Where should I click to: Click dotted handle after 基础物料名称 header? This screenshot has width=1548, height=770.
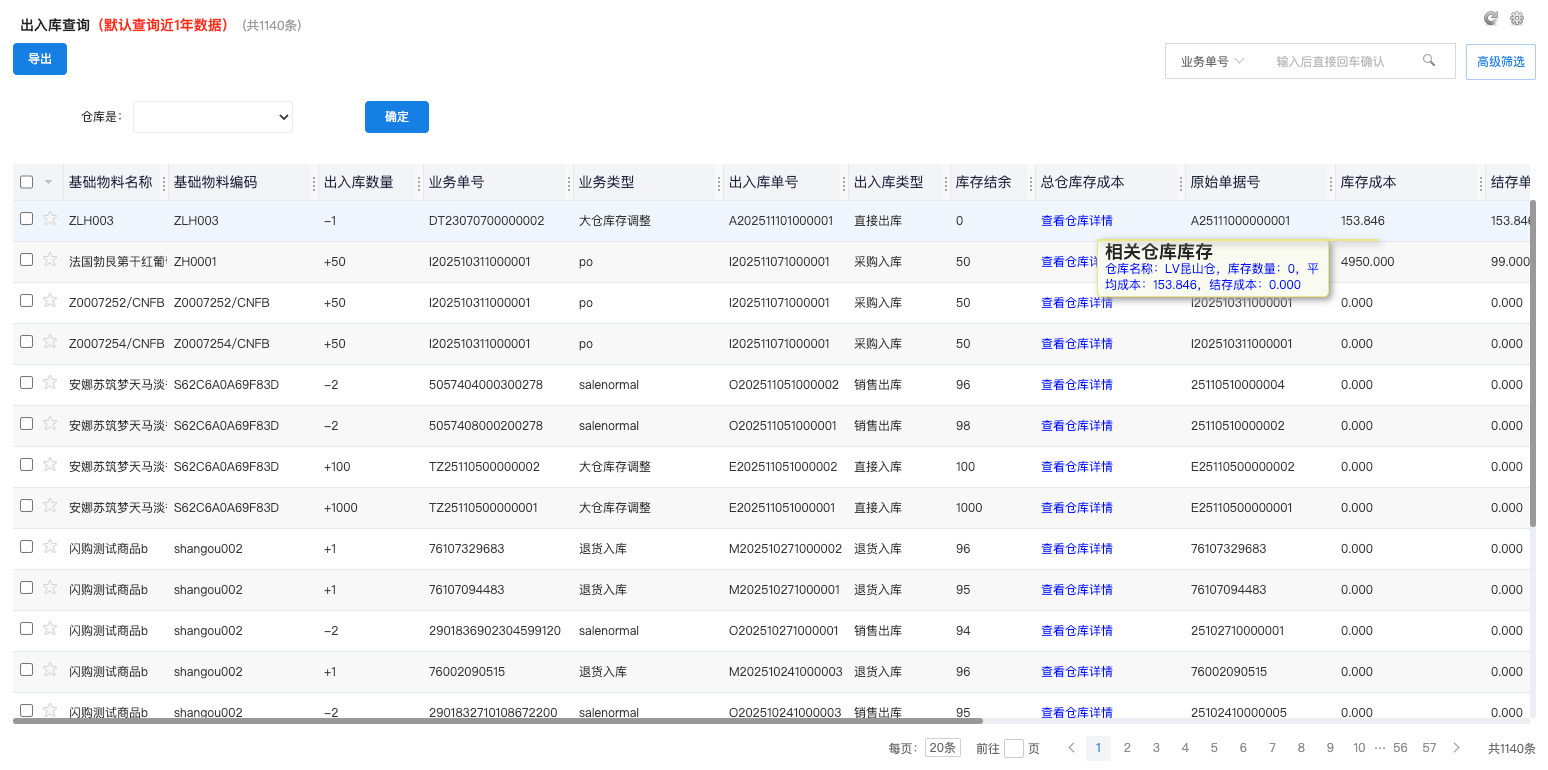point(165,183)
